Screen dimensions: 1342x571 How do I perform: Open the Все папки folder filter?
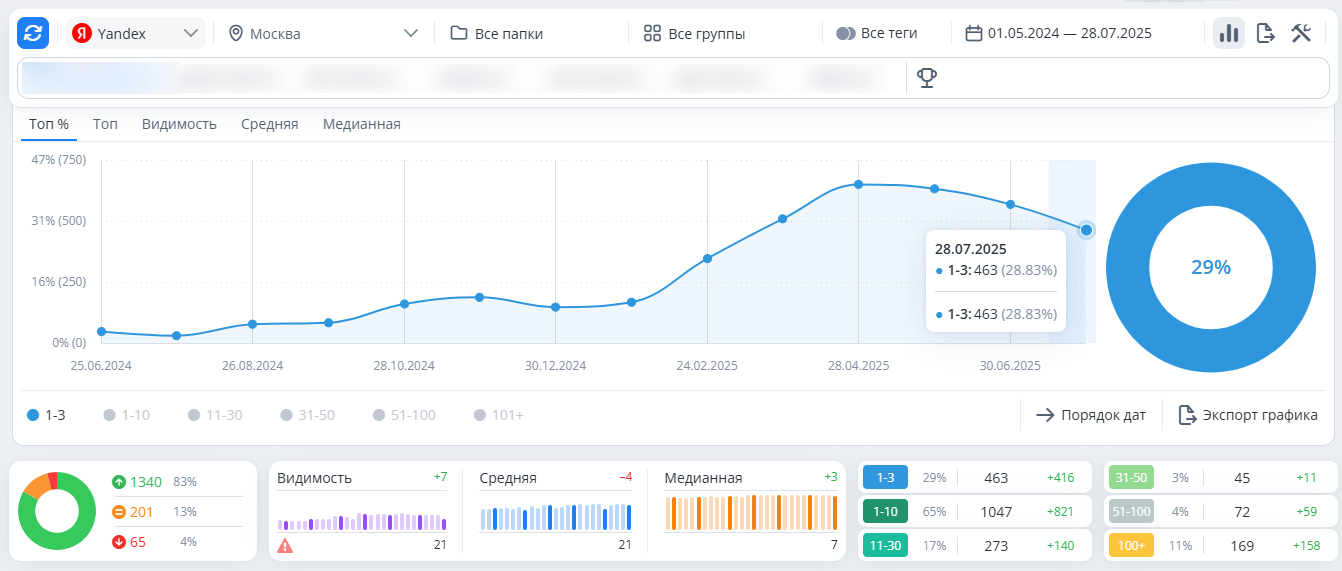[497, 33]
